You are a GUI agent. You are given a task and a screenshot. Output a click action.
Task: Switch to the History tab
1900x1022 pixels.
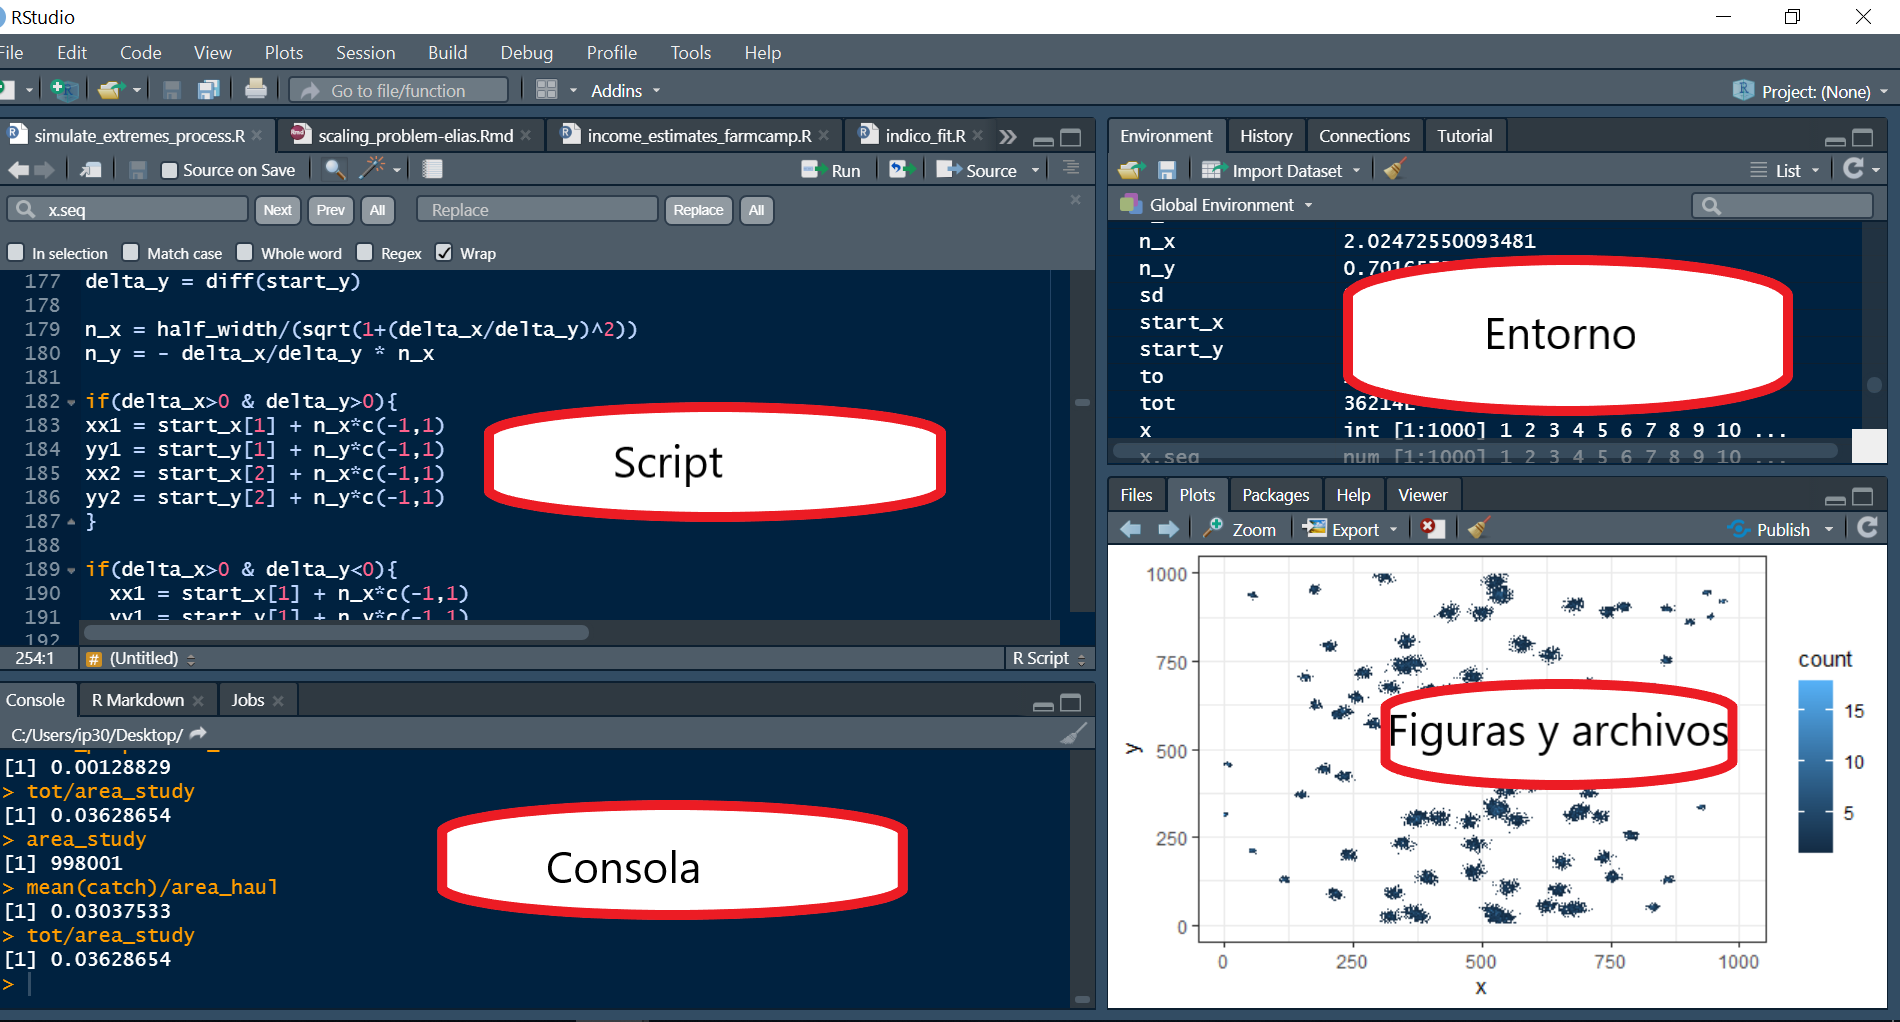tap(1265, 135)
